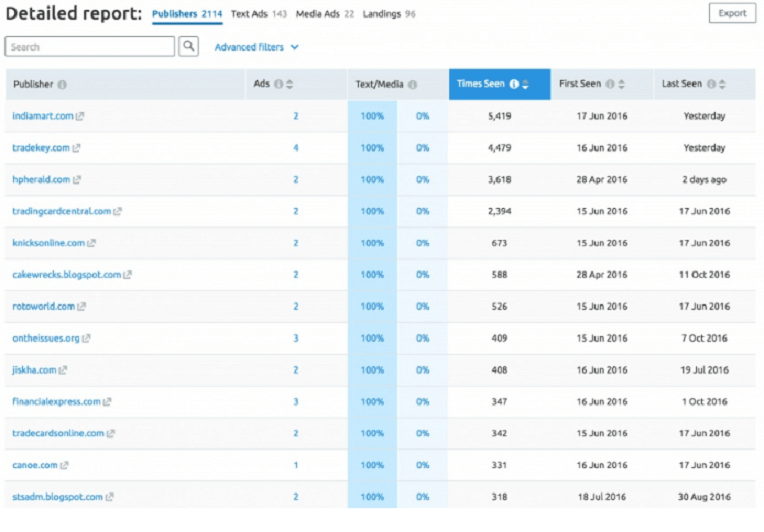764x532 pixels.
Task: Open the hpherald.com publisher link
Action: point(41,180)
